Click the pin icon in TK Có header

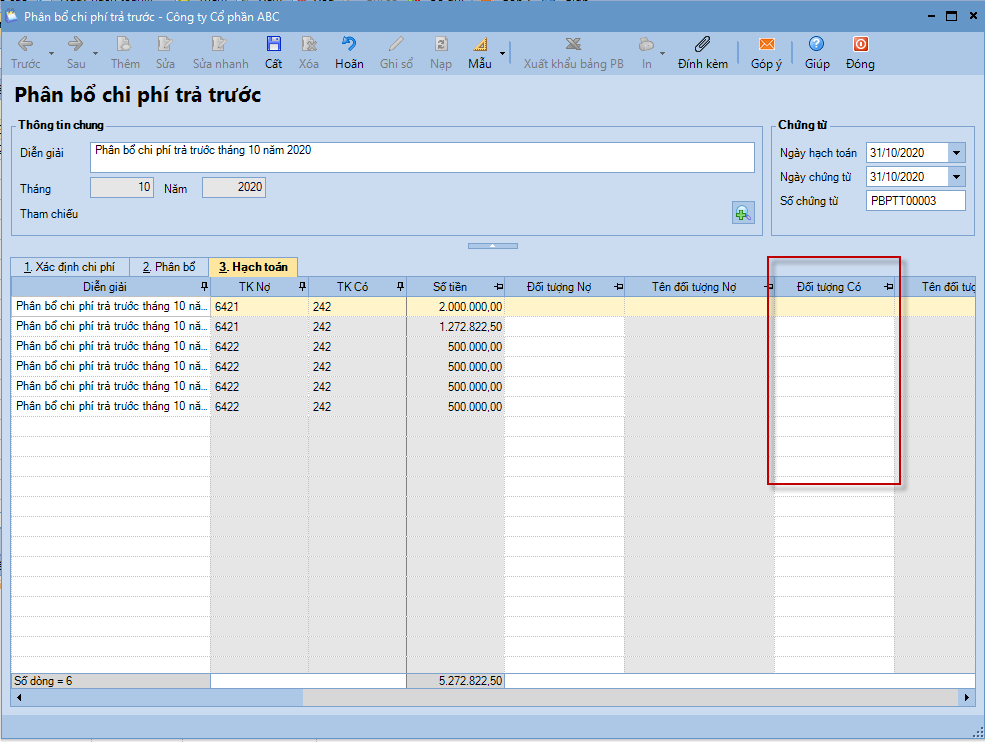[x=400, y=286]
